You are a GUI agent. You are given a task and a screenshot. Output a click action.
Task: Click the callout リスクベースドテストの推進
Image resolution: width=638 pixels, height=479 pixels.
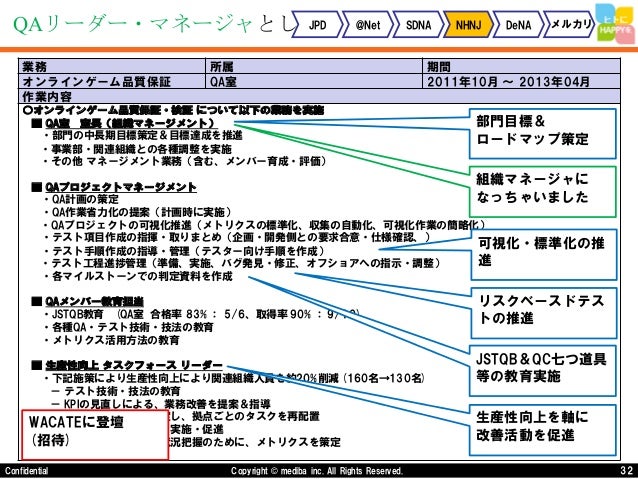coord(544,313)
